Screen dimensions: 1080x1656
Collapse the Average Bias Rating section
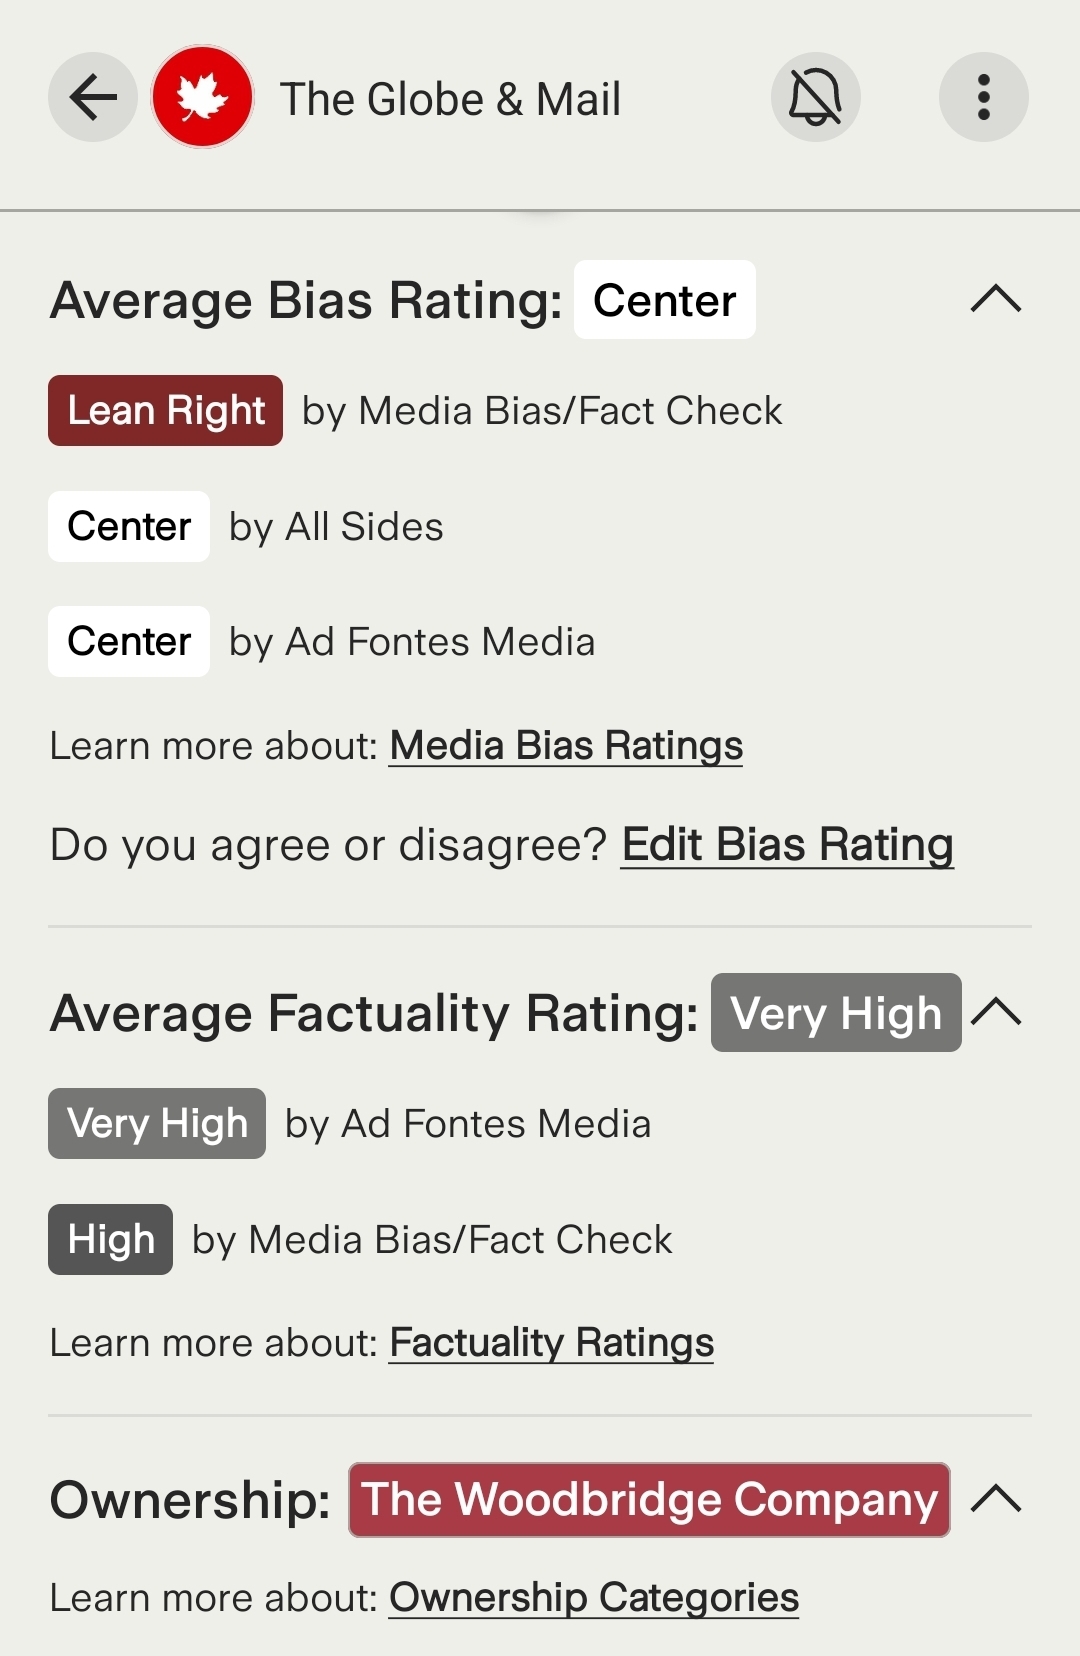(x=996, y=299)
